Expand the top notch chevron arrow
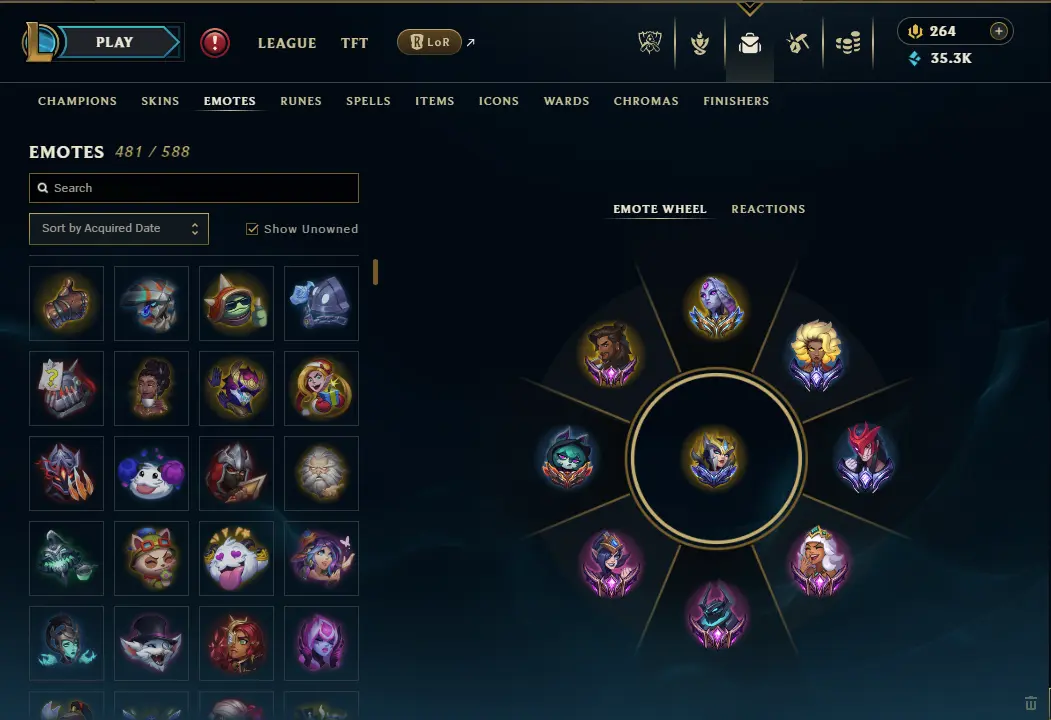 pyautogui.click(x=749, y=8)
